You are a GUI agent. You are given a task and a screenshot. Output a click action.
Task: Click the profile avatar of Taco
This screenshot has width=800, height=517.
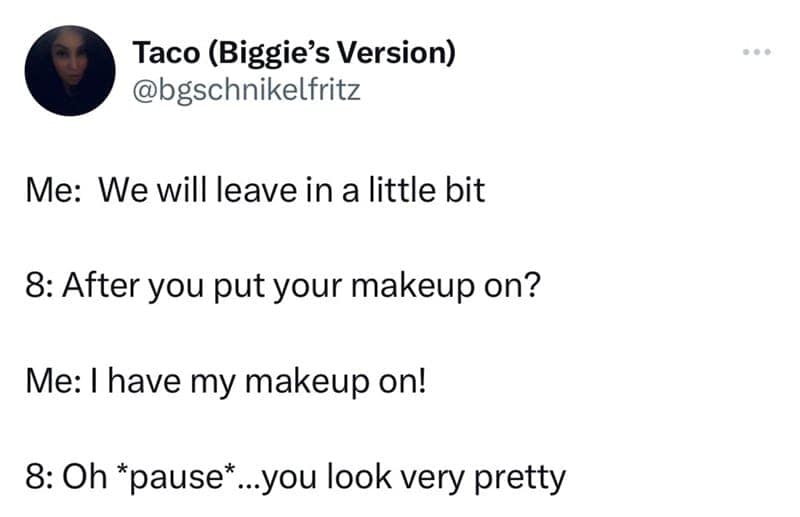pos(70,71)
